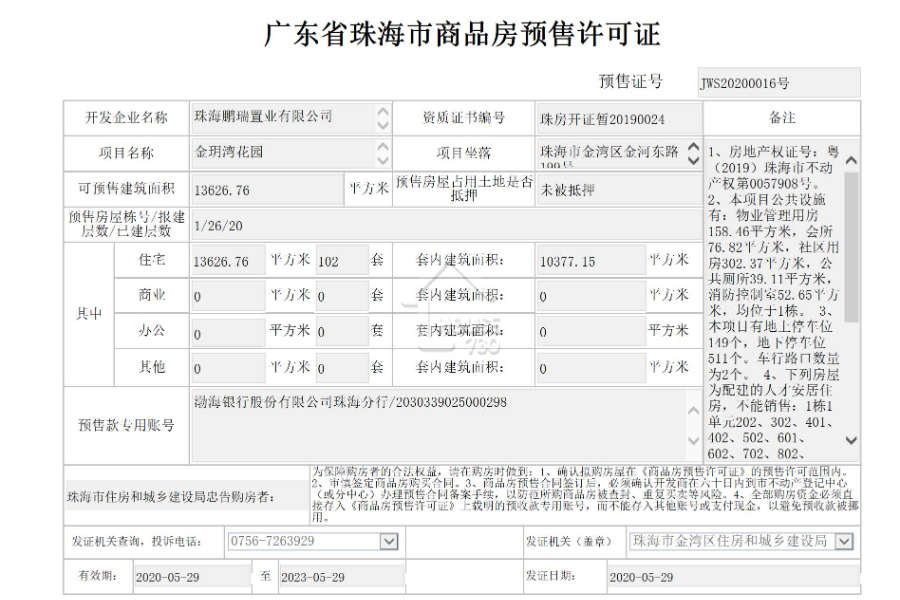This screenshot has width=900, height=600.
Task: Click the up arrow in project name field
Action: tap(383, 146)
